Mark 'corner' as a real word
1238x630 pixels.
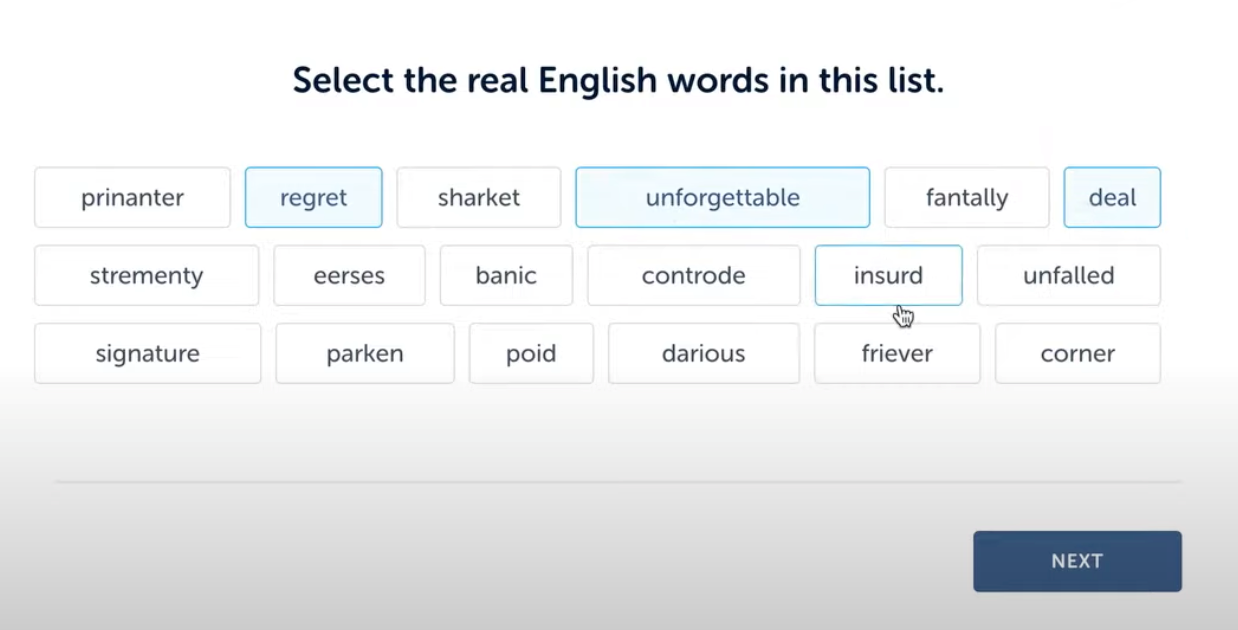1077,353
